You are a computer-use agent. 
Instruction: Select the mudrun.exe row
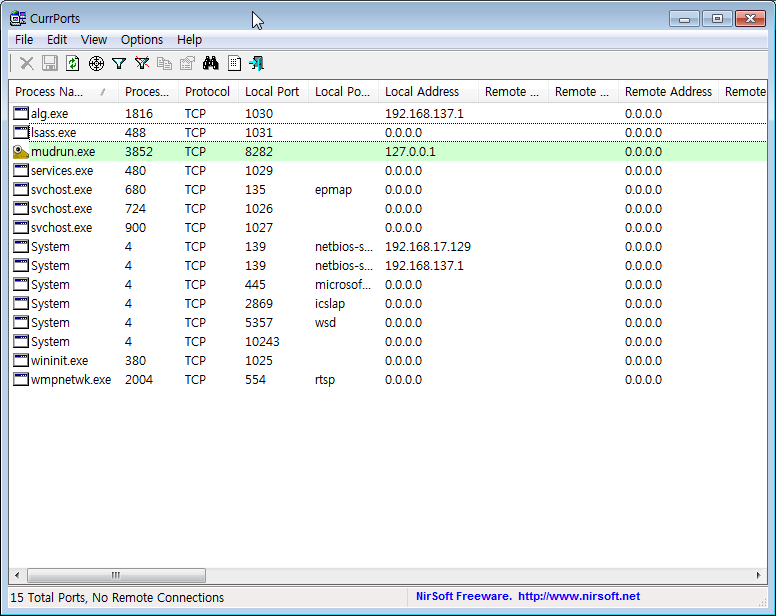click(x=63, y=152)
